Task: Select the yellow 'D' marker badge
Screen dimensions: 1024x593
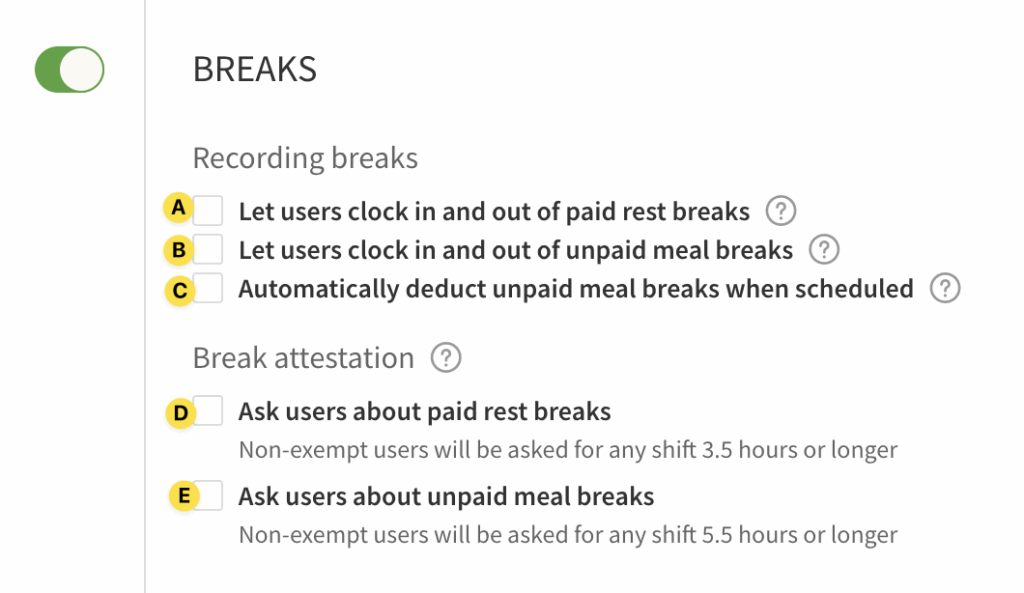Action: pos(181,413)
